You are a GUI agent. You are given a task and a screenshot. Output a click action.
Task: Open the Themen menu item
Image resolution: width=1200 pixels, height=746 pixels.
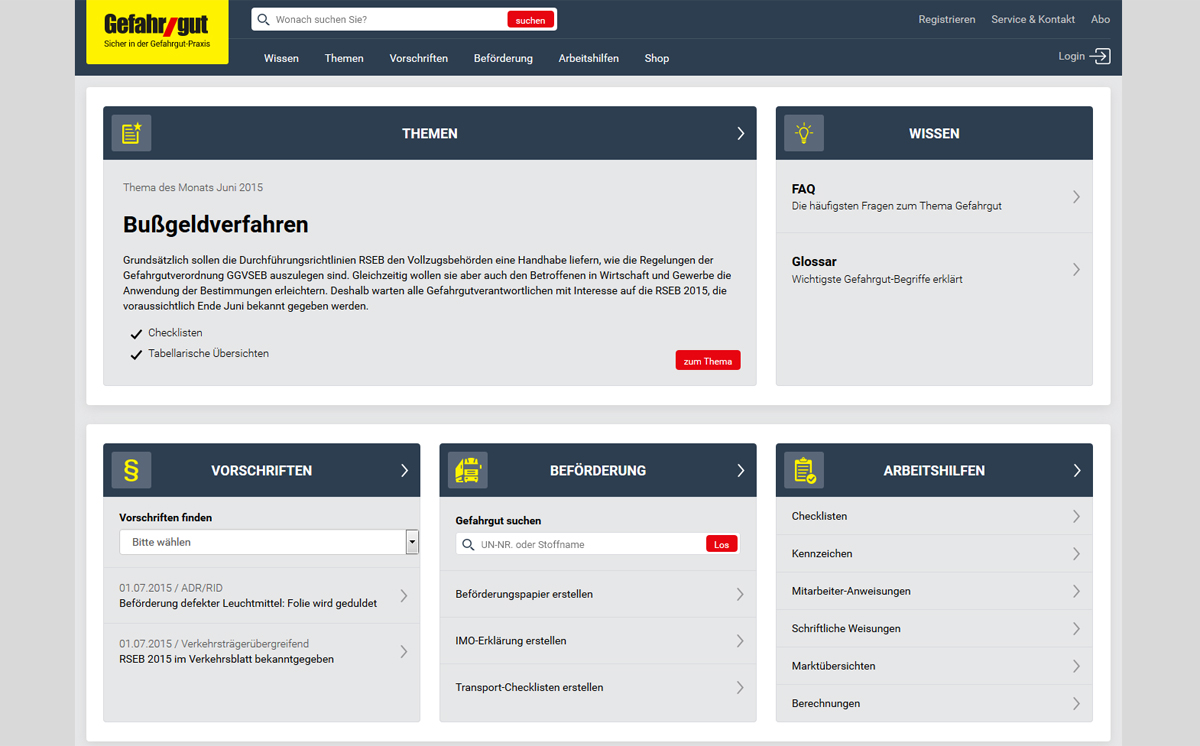[344, 58]
